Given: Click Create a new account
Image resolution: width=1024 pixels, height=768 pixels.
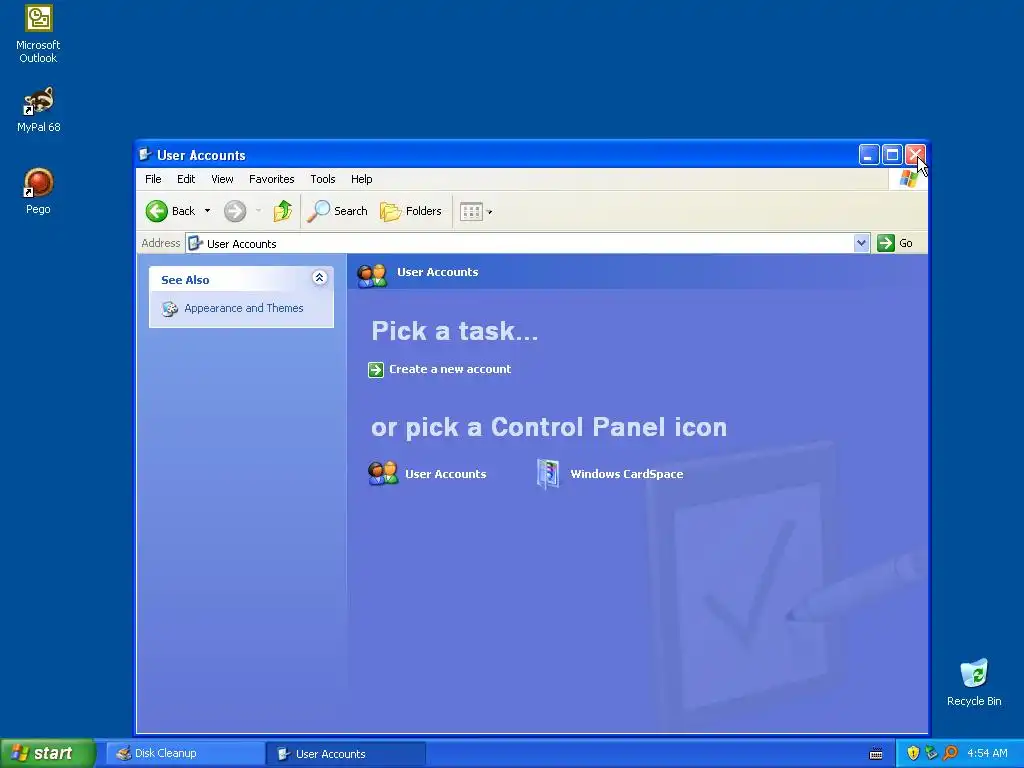Looking at the screenshot, I should click(450, 369).
